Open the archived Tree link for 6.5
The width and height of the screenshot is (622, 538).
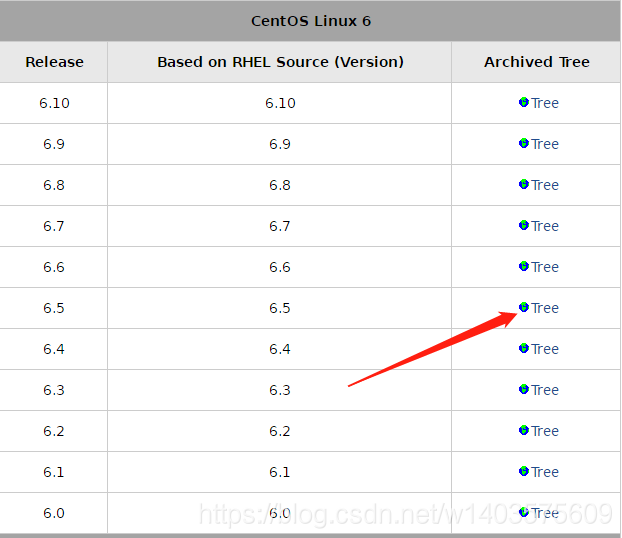545,308
